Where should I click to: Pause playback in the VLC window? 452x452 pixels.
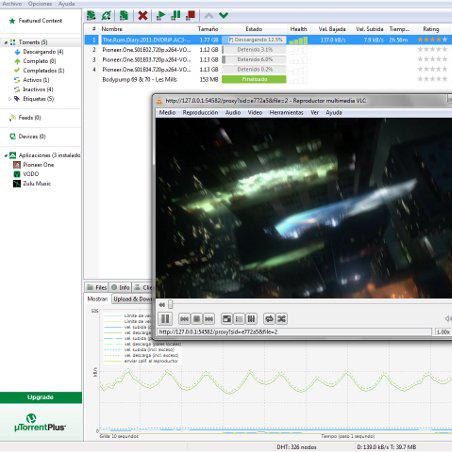(x=165, y=319)
